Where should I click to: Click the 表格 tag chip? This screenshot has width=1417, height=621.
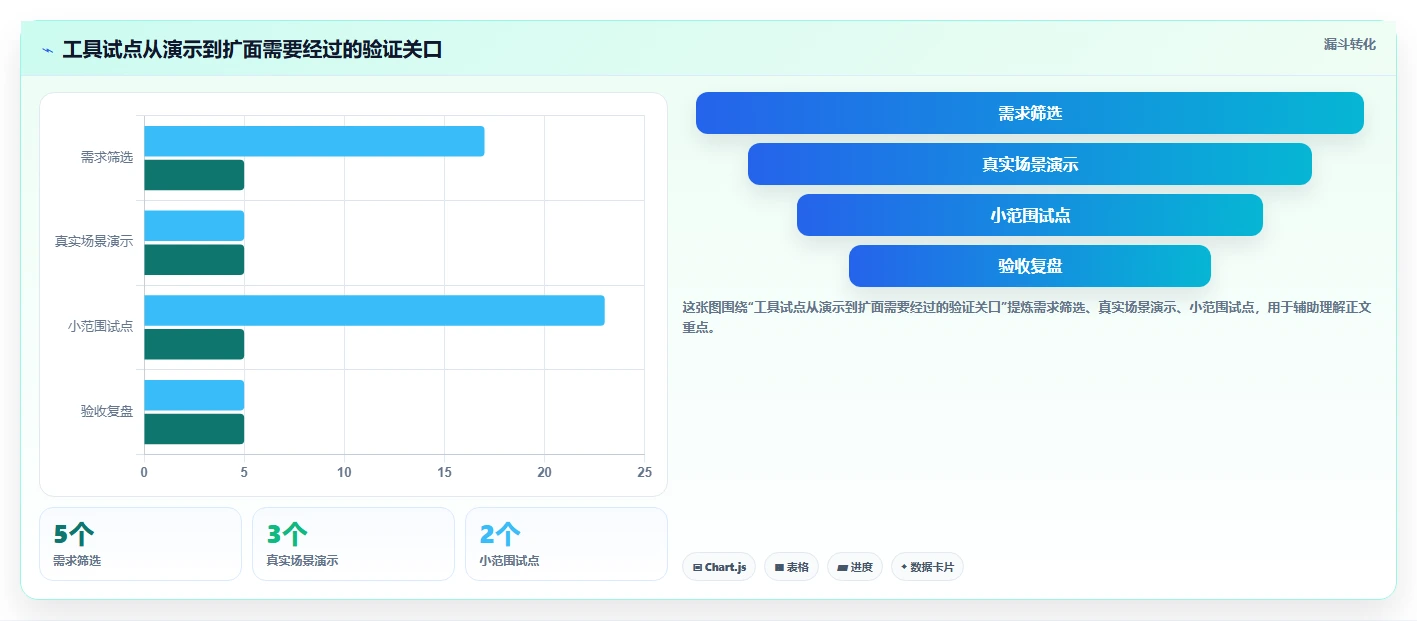click(x=791, y=567)
